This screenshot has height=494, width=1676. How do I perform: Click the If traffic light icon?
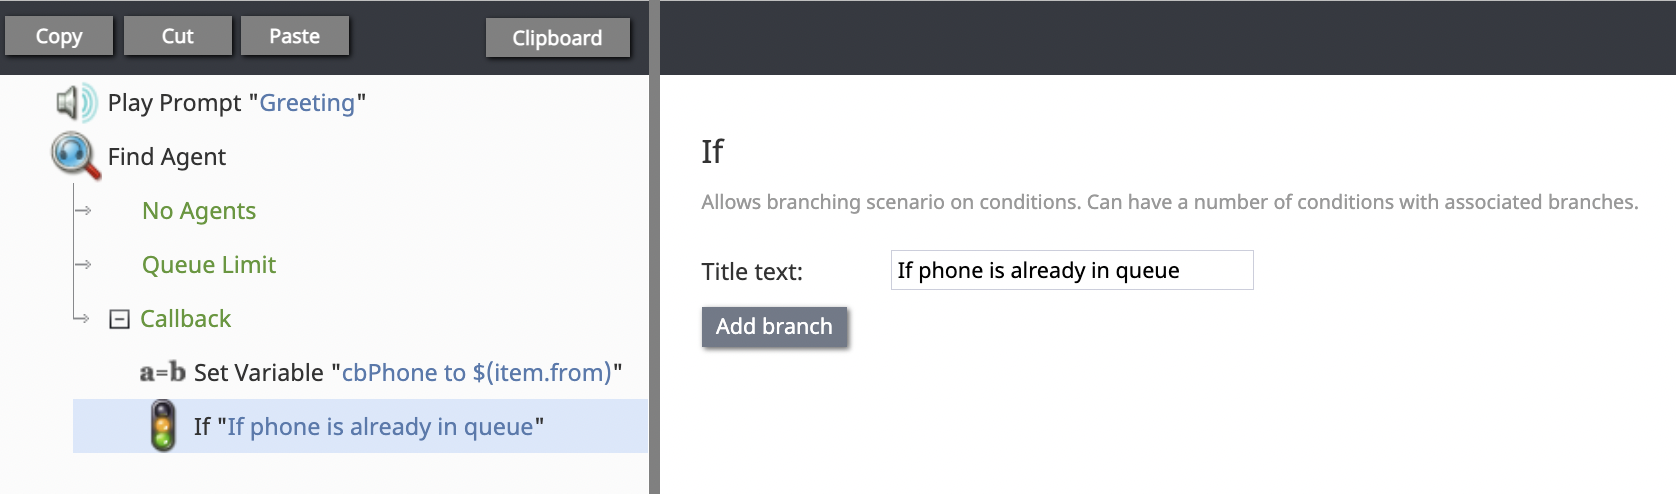(x=163, y=426)
